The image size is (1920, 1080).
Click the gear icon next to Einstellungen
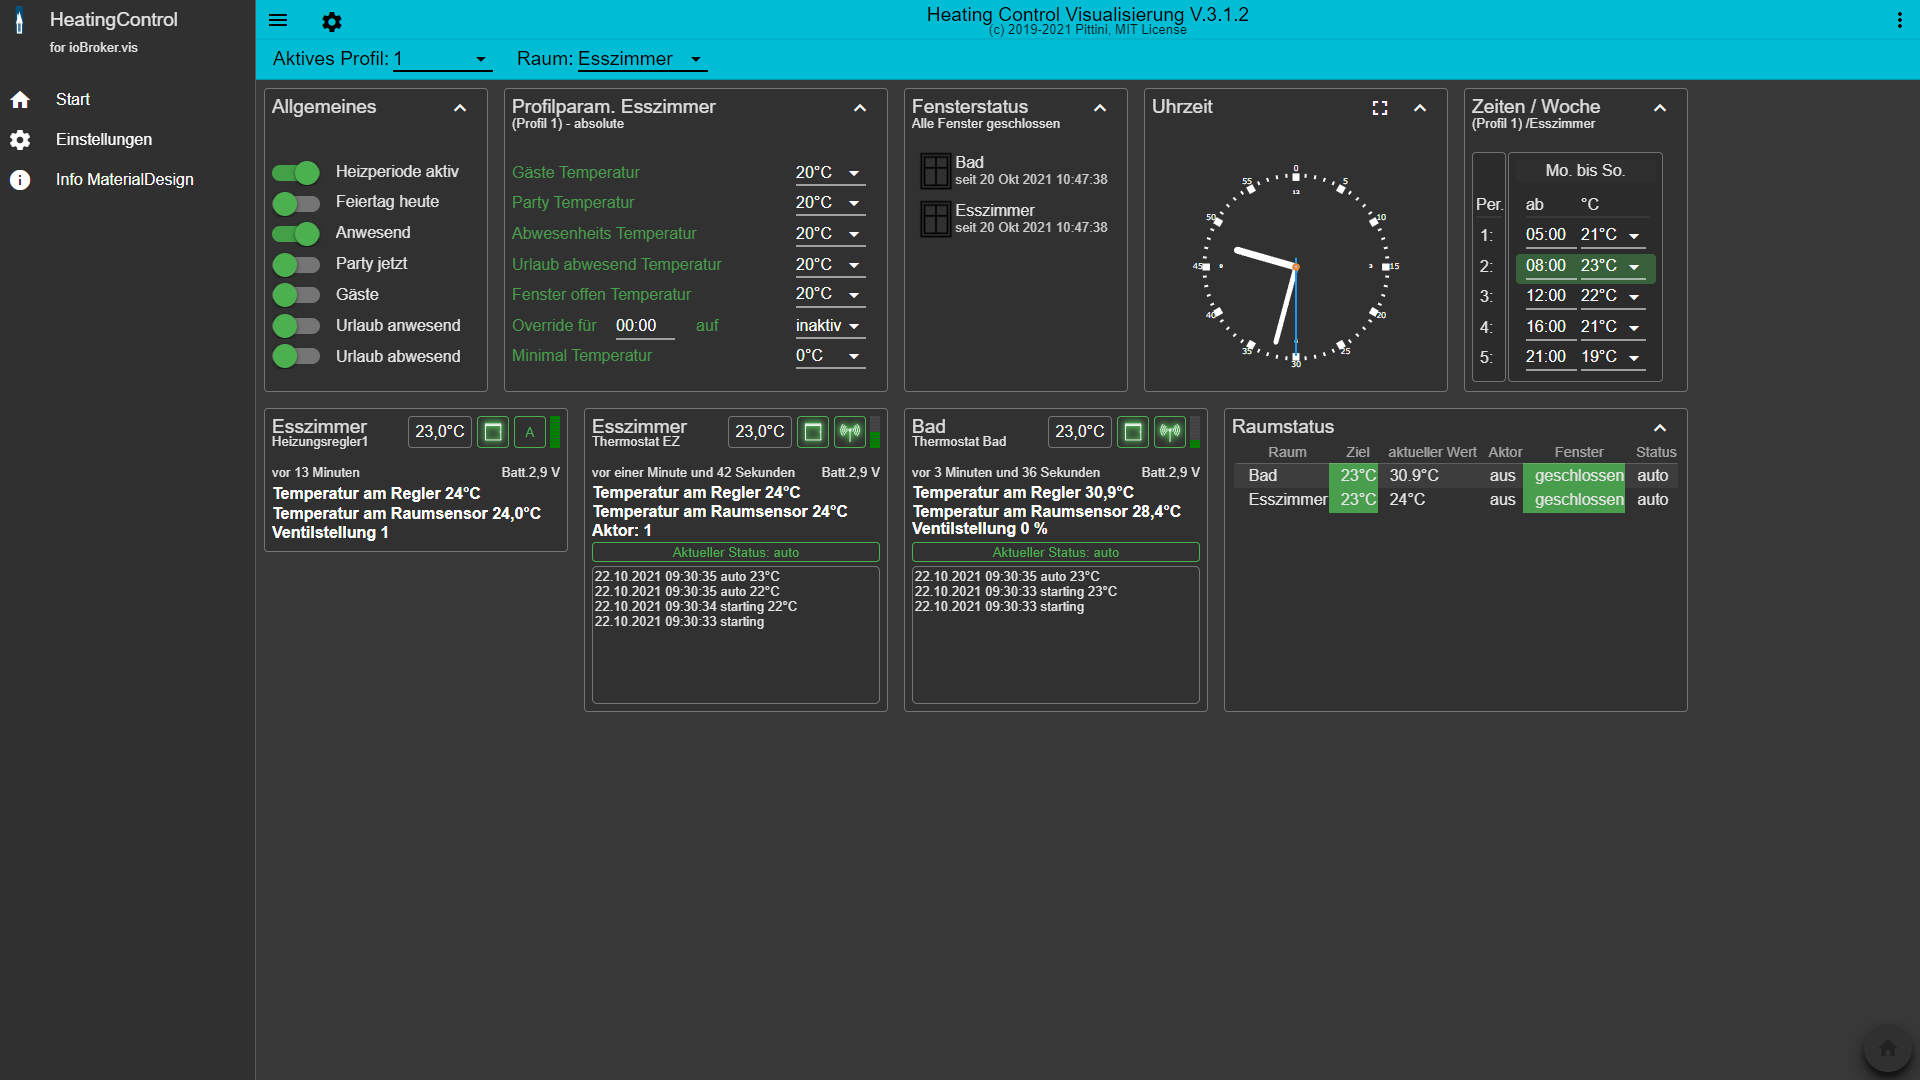coord(20,140)
